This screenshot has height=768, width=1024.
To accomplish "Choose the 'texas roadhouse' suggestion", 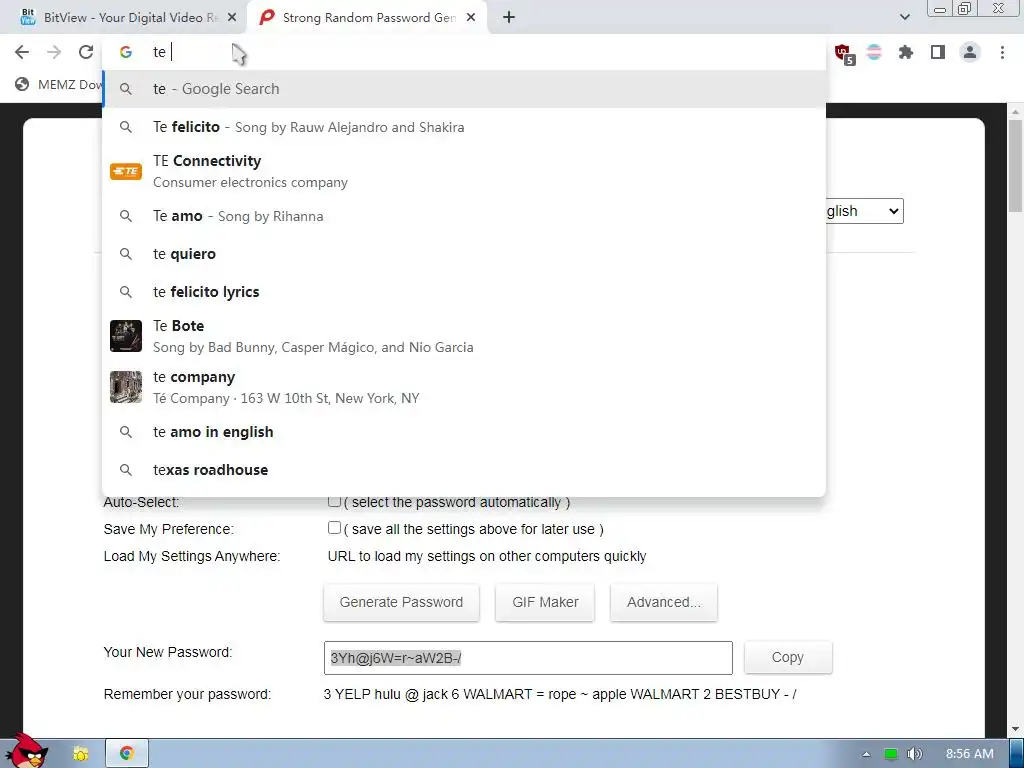I will (464, 470).
